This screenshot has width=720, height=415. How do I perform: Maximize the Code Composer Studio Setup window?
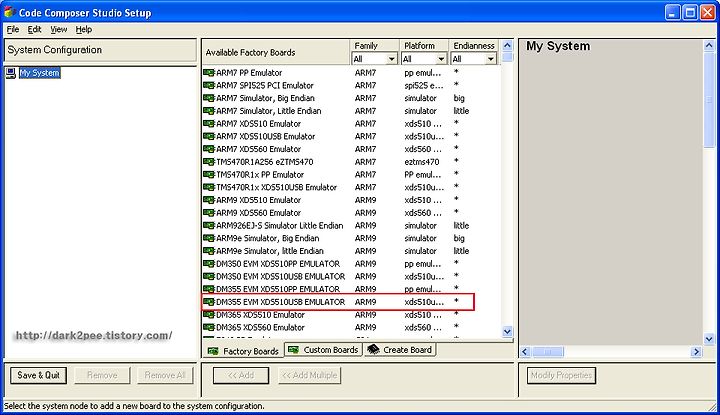[690, 12]
